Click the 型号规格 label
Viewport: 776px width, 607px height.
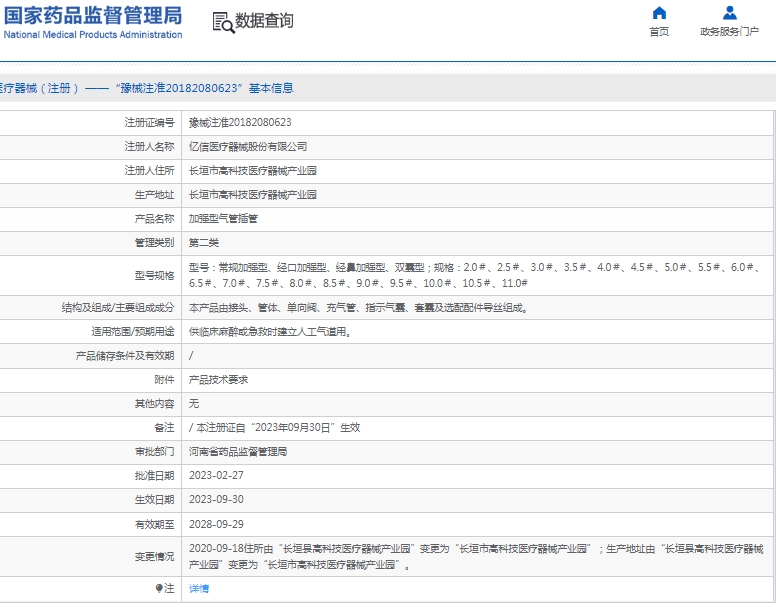click(x=154, y=276)
